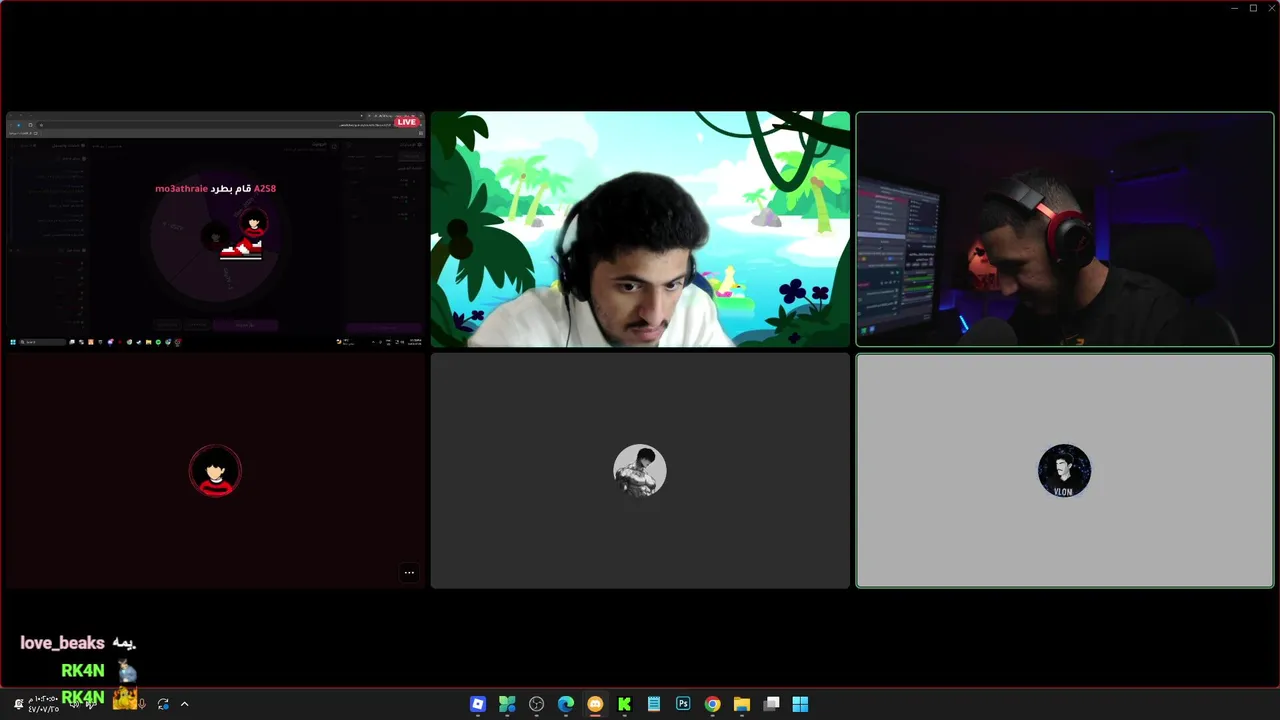This screenshot has height=720, width=1280.
Task: Click the love_beaks chat username
Action: pyautogui.click(x=62, y=643)
